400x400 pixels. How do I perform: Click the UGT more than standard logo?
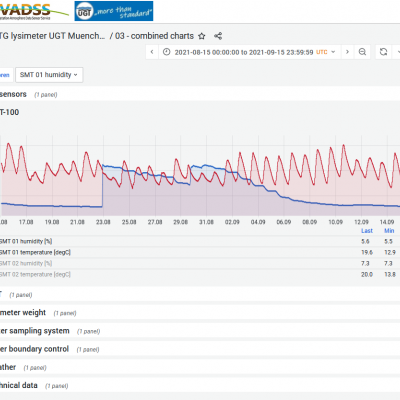coord(114,11)
